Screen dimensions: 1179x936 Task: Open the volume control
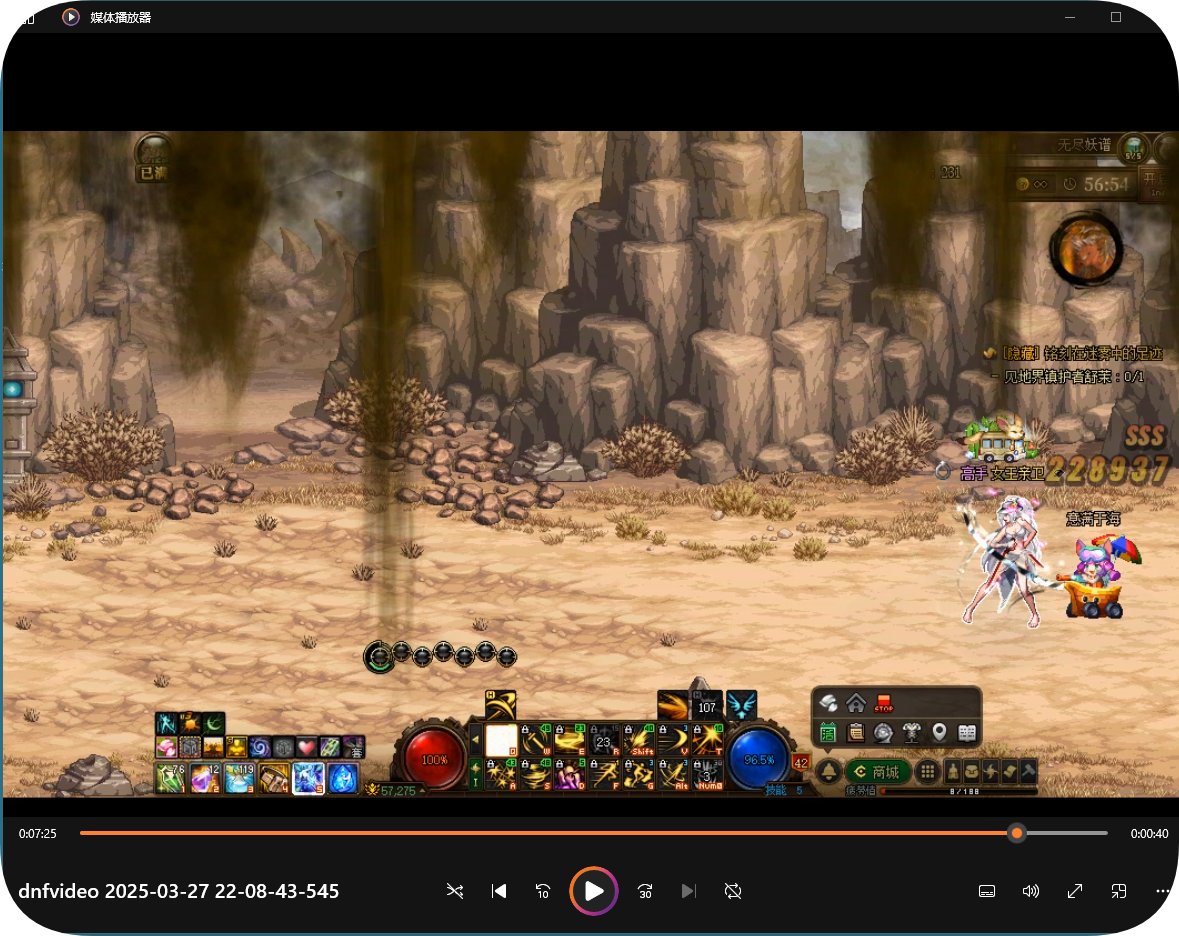pos(1031,891)
